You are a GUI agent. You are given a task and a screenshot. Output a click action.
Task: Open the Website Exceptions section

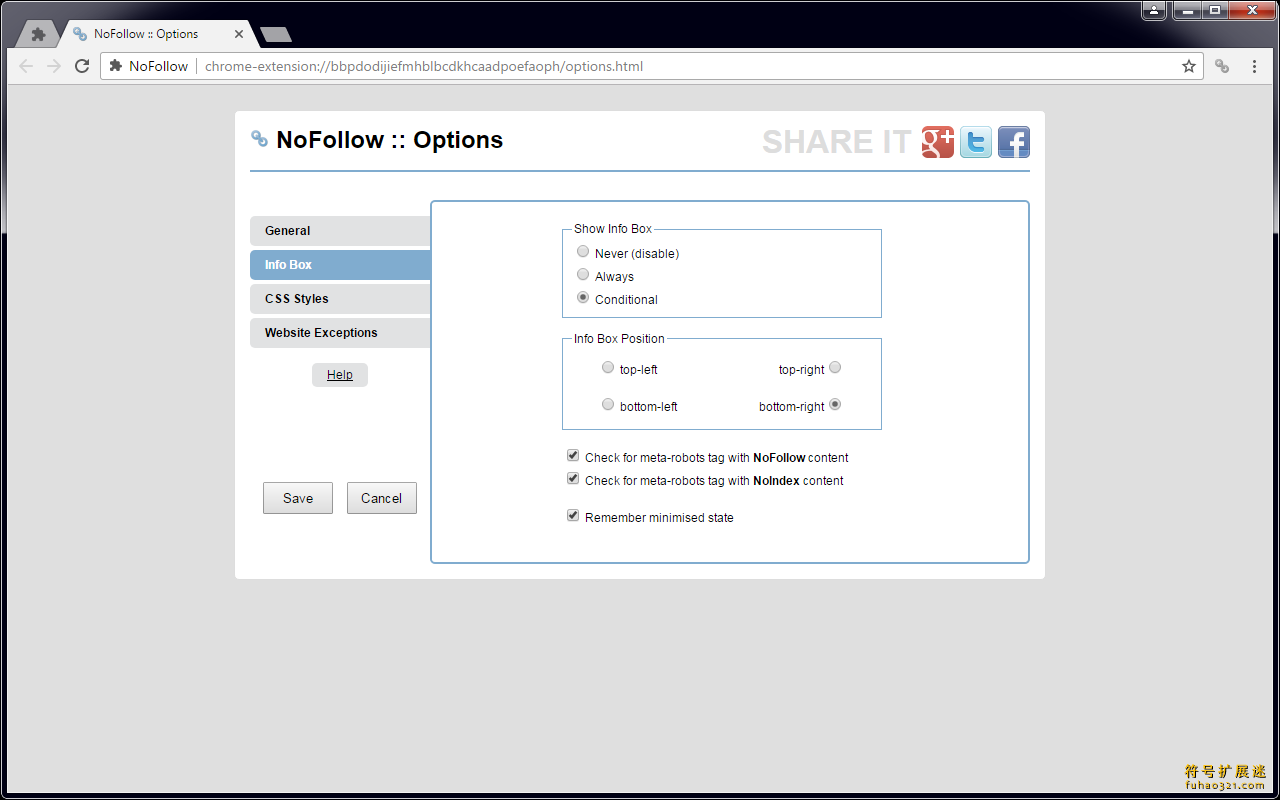340,333
